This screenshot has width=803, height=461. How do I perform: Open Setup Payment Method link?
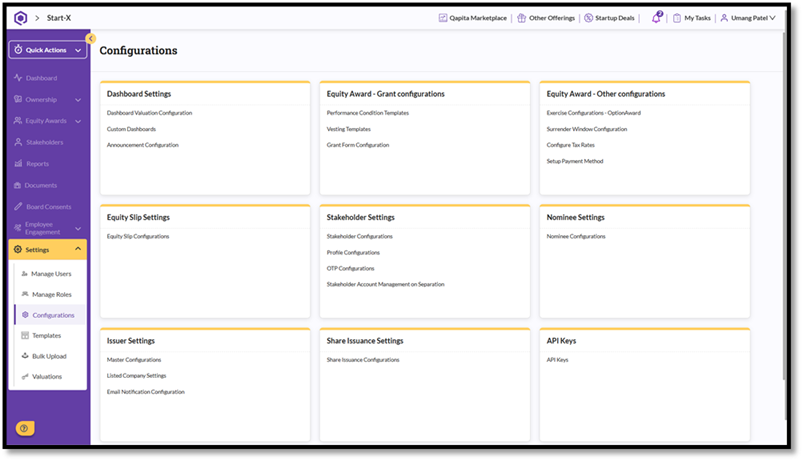tap(575, 161)
